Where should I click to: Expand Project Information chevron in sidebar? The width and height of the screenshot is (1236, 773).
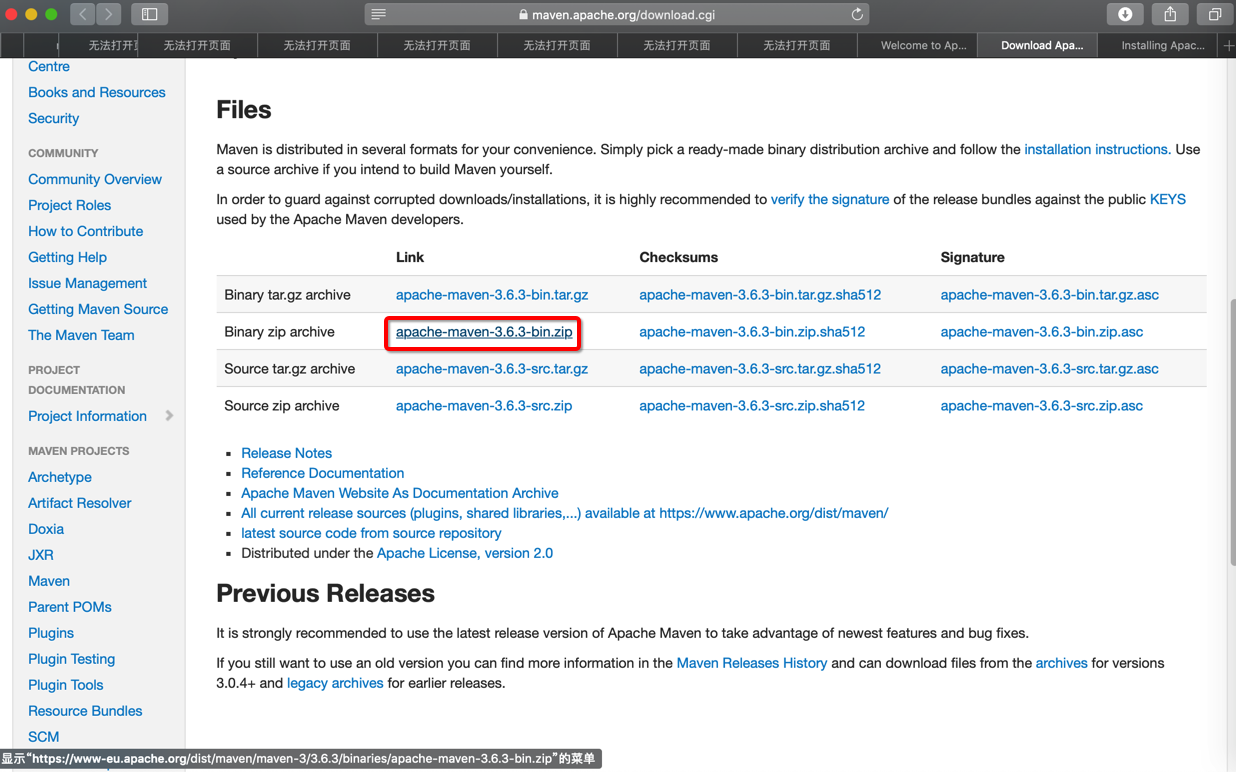click(x=169, y=416)
